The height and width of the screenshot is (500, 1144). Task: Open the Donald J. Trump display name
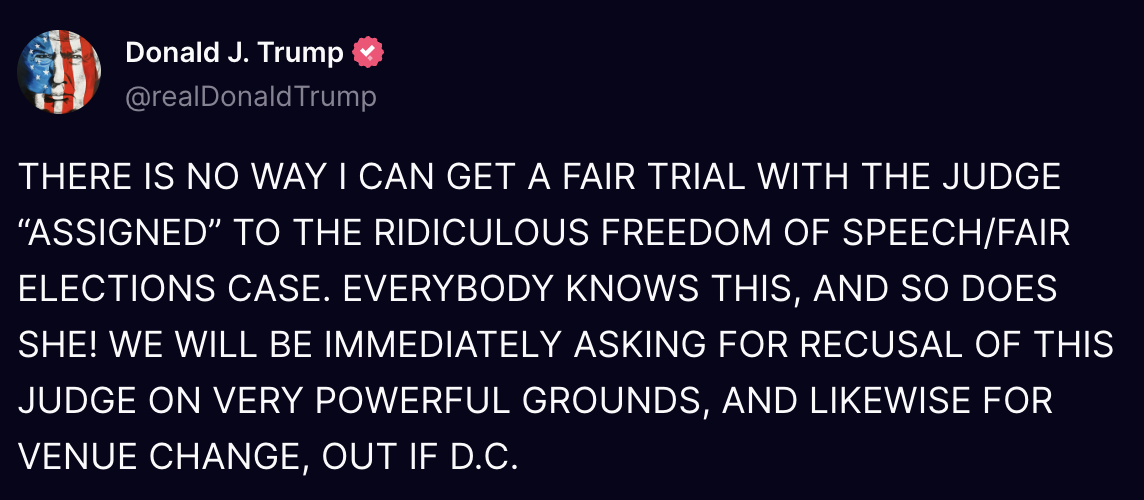point(234,53)
